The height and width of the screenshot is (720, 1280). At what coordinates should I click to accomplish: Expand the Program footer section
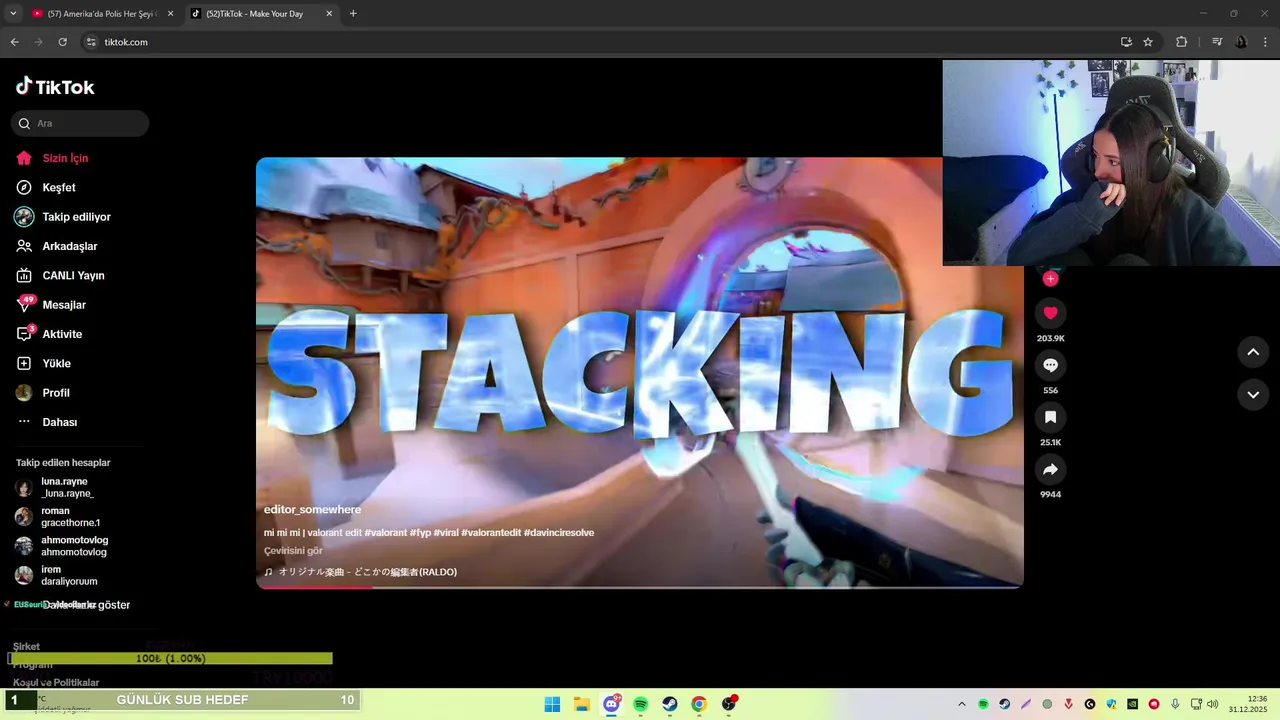[x=33, y=665]
